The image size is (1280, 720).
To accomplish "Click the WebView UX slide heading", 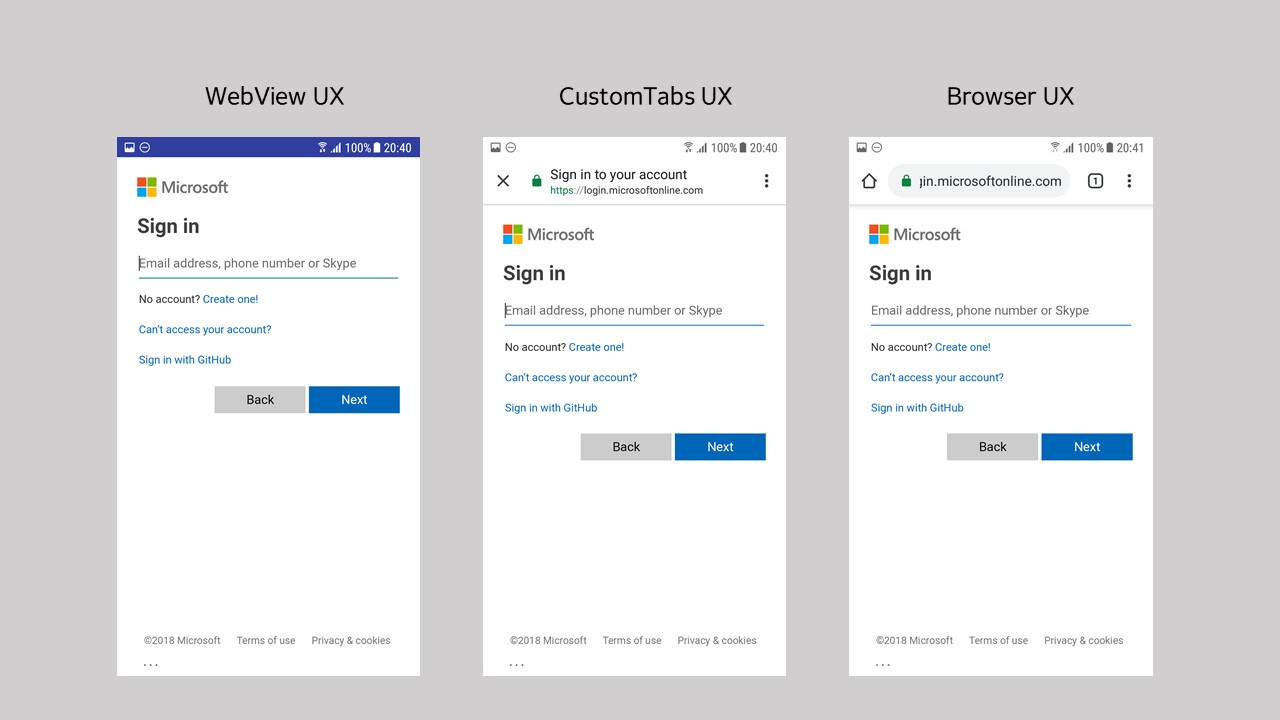I will pos(275,96).
